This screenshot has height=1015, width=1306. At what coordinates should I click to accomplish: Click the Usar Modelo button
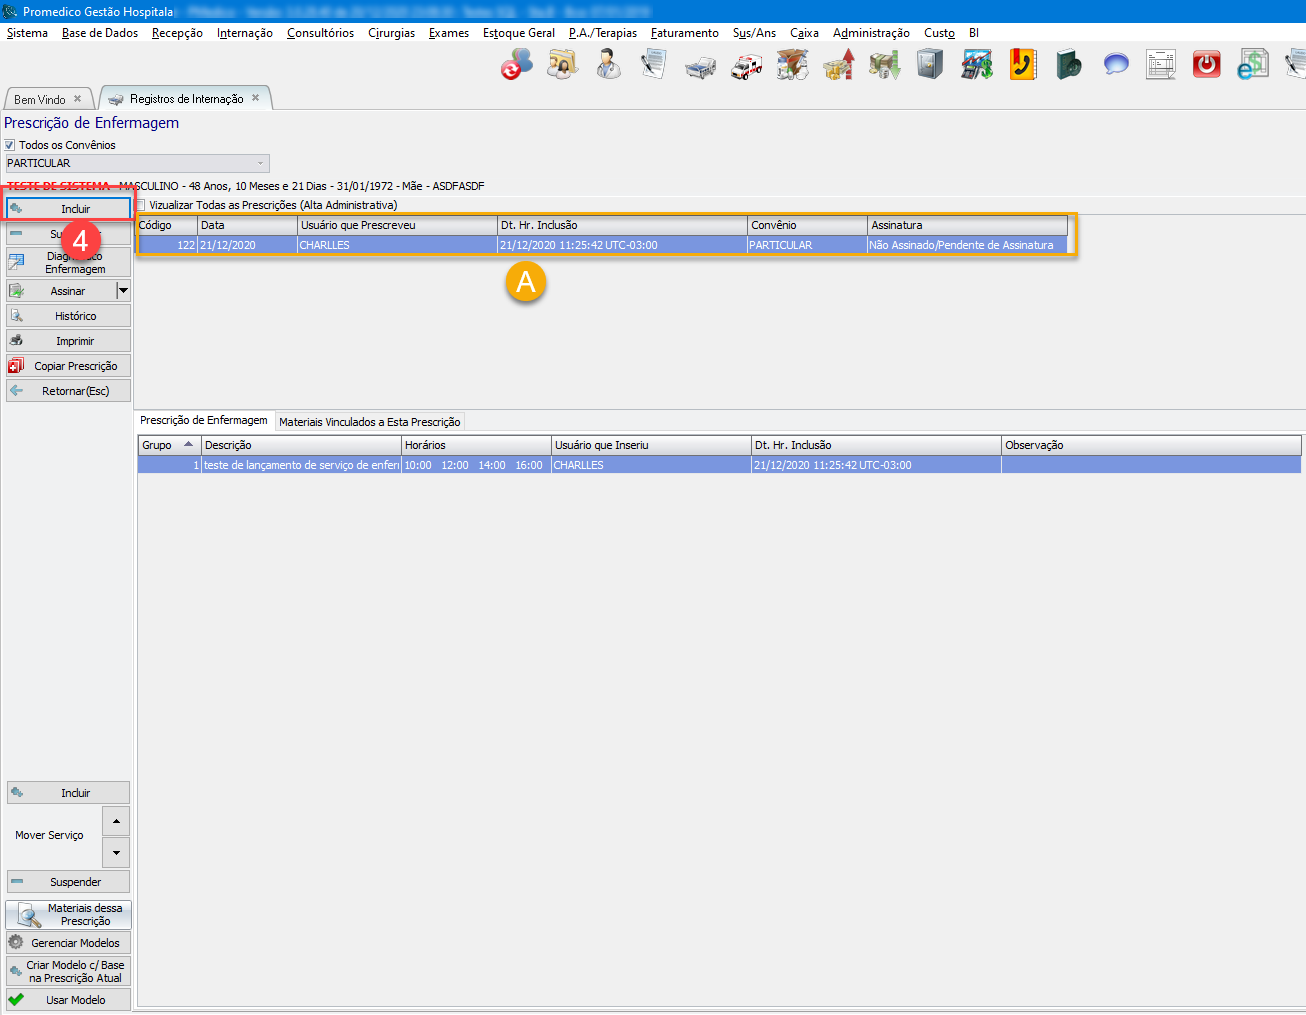68,1000
